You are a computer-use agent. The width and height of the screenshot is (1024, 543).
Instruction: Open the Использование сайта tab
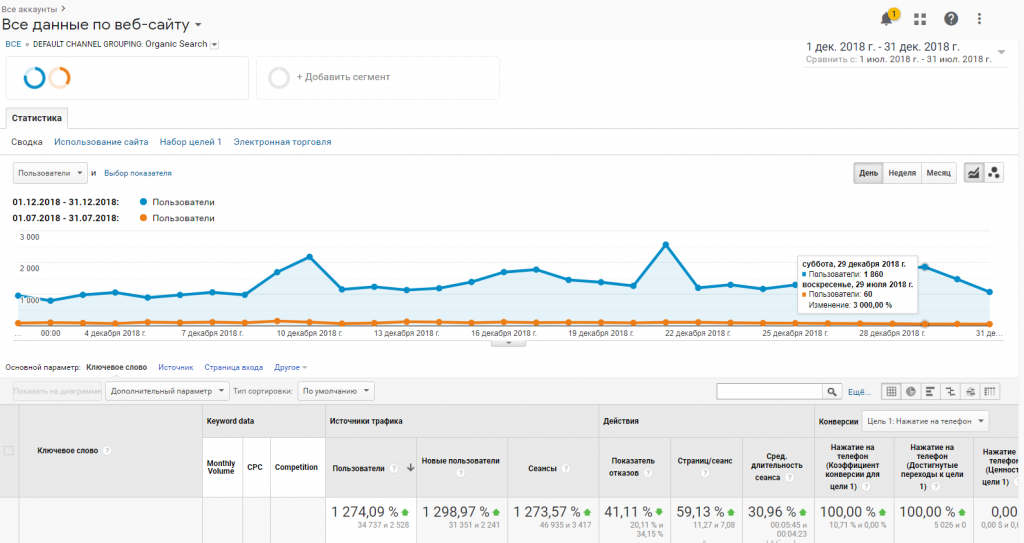coord(101,142)
